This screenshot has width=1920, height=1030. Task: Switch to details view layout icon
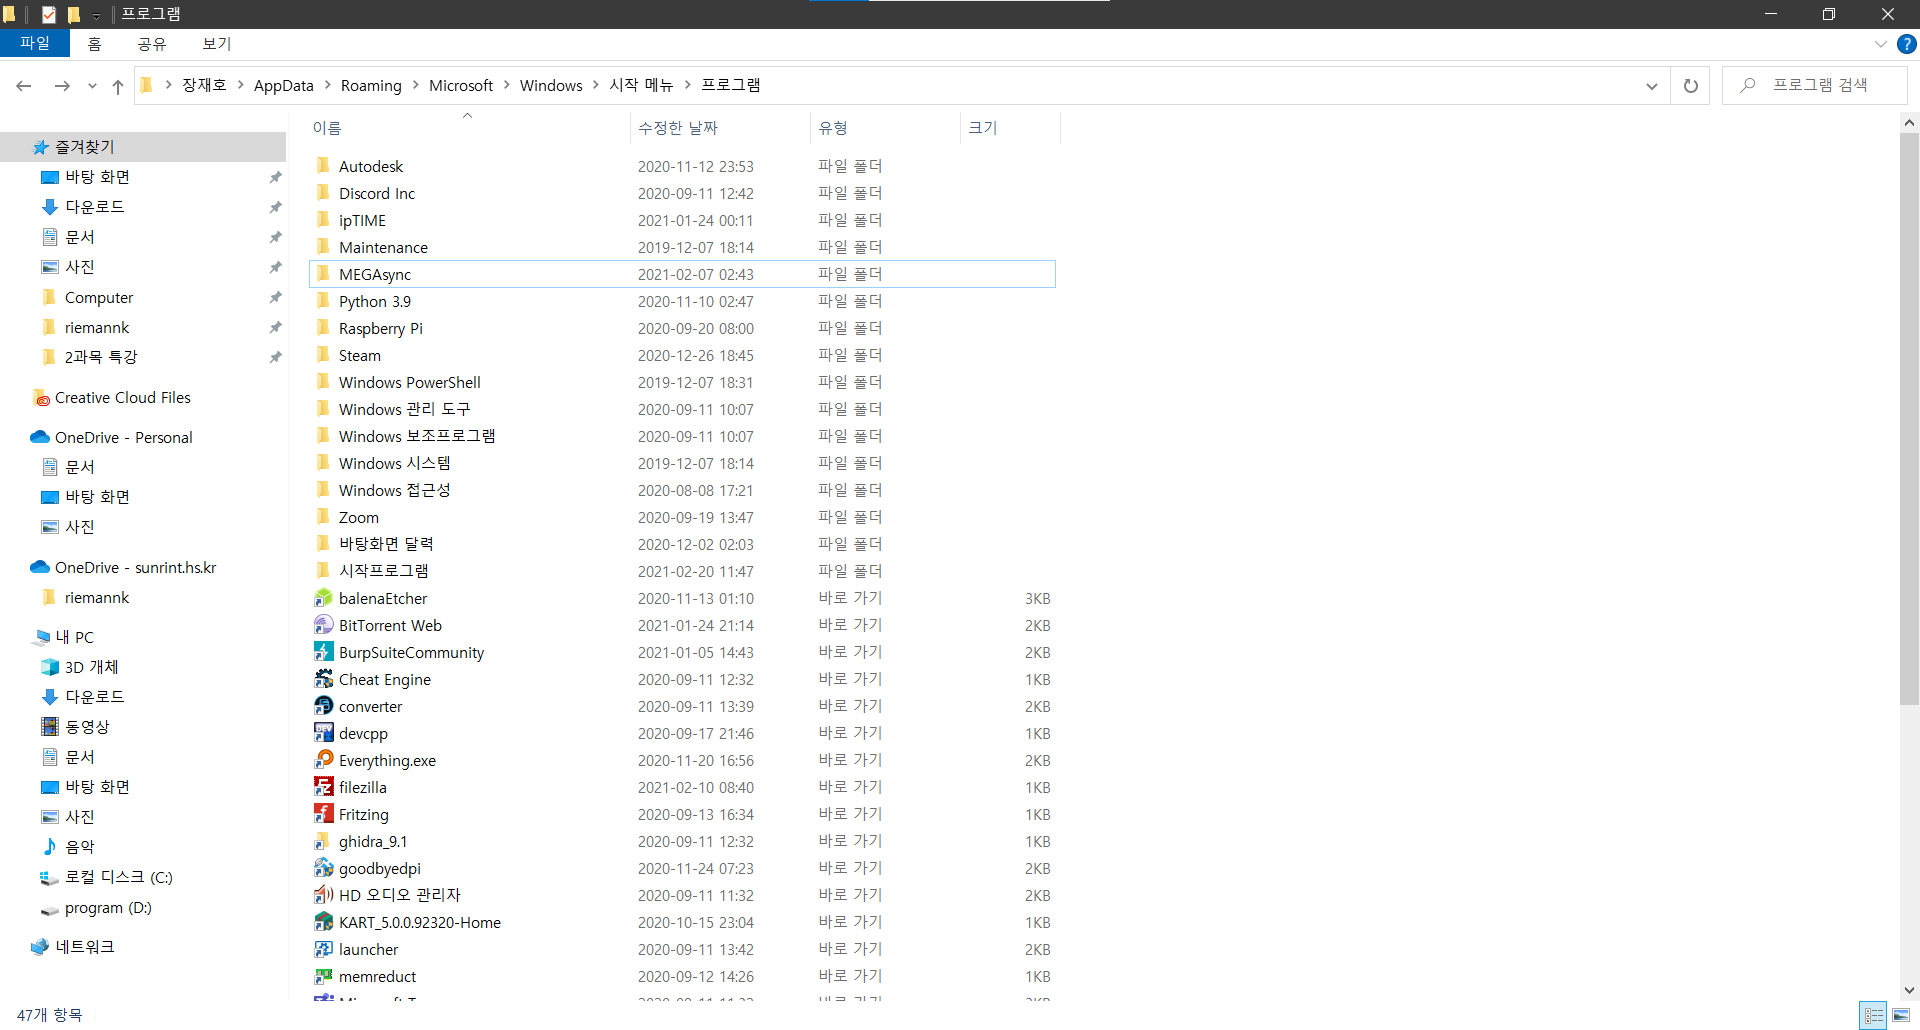[1873, 1015]
